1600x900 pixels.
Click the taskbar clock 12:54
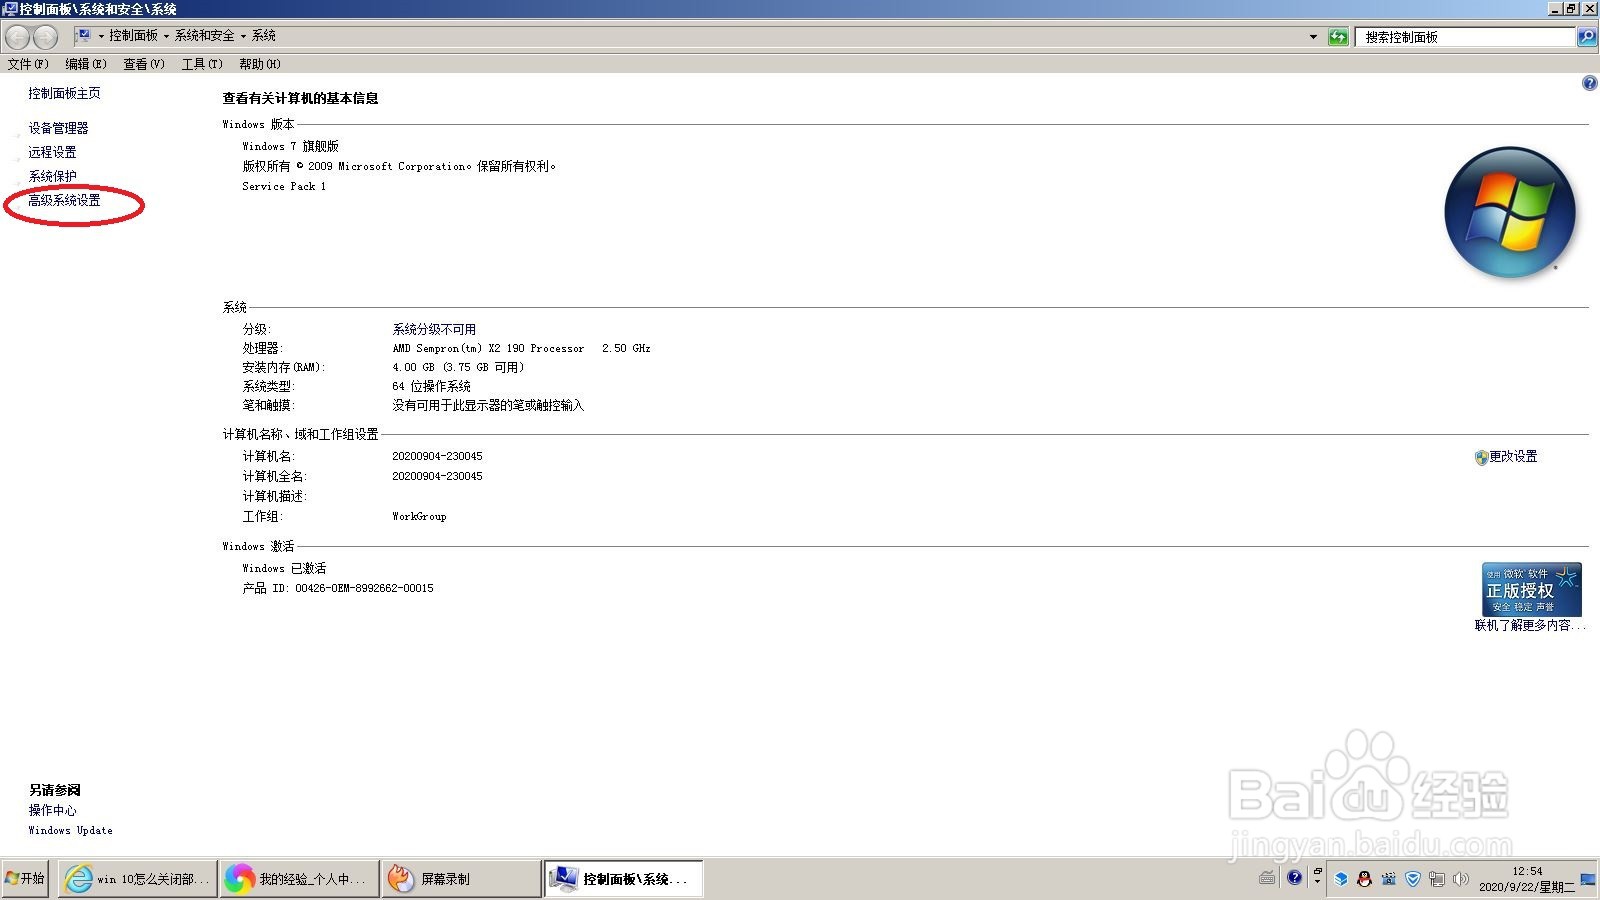pos(1527,871)
